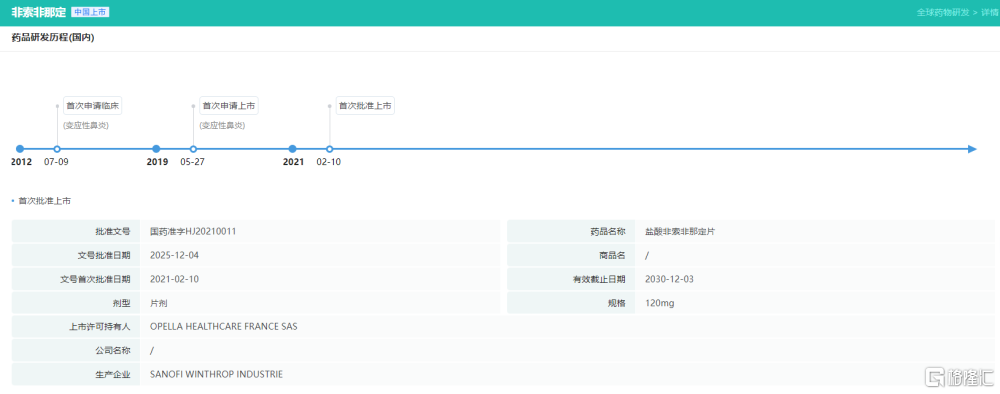Select approval number 国药准字HJ20210011
This screenshot has width=1000, height=394.
coord(193,231)
